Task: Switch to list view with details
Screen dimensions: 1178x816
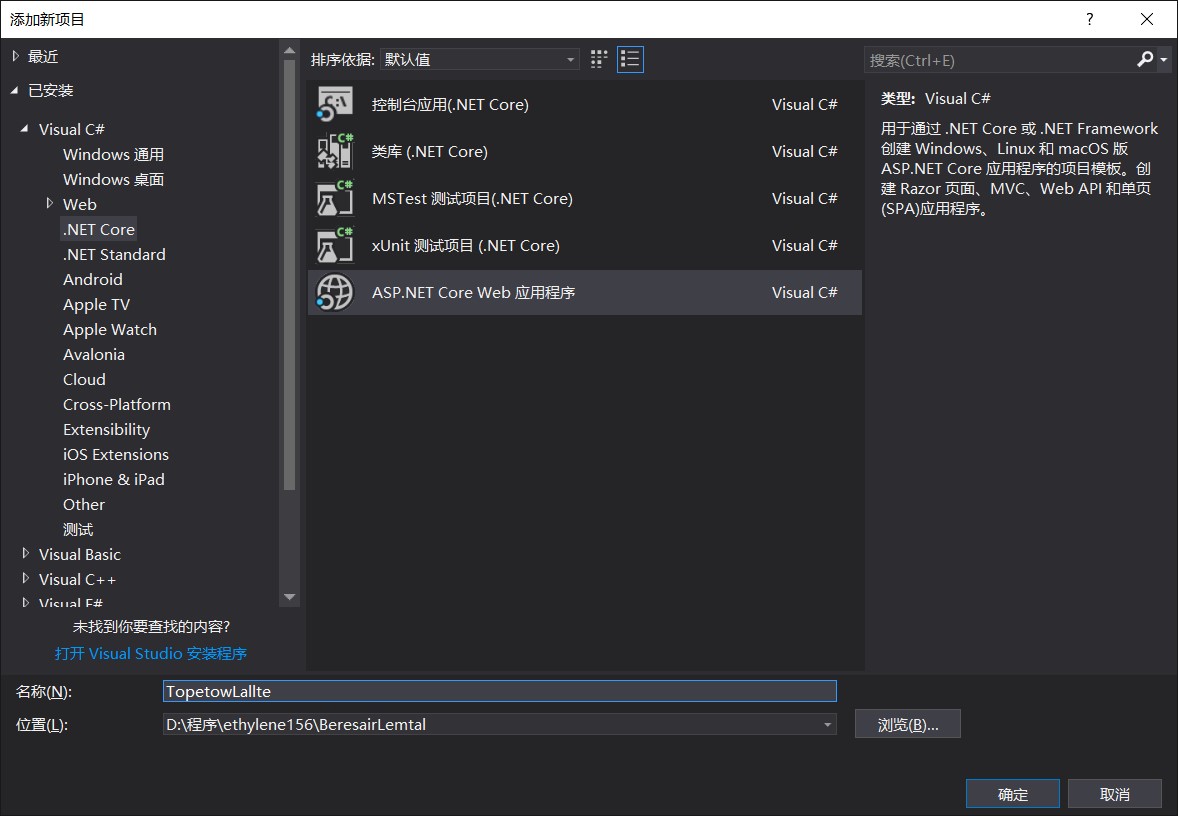Action: click(630, 59)
